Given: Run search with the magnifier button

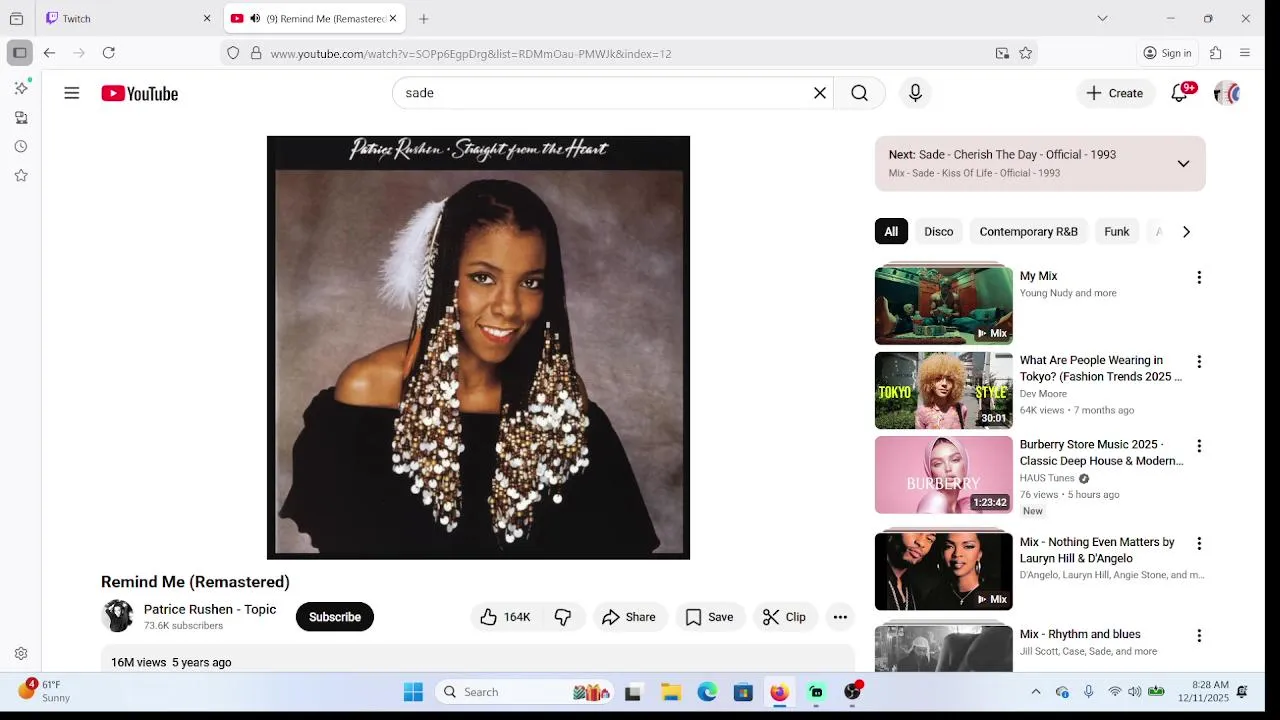Looking at the screenshot, I should tap(859, 93).
